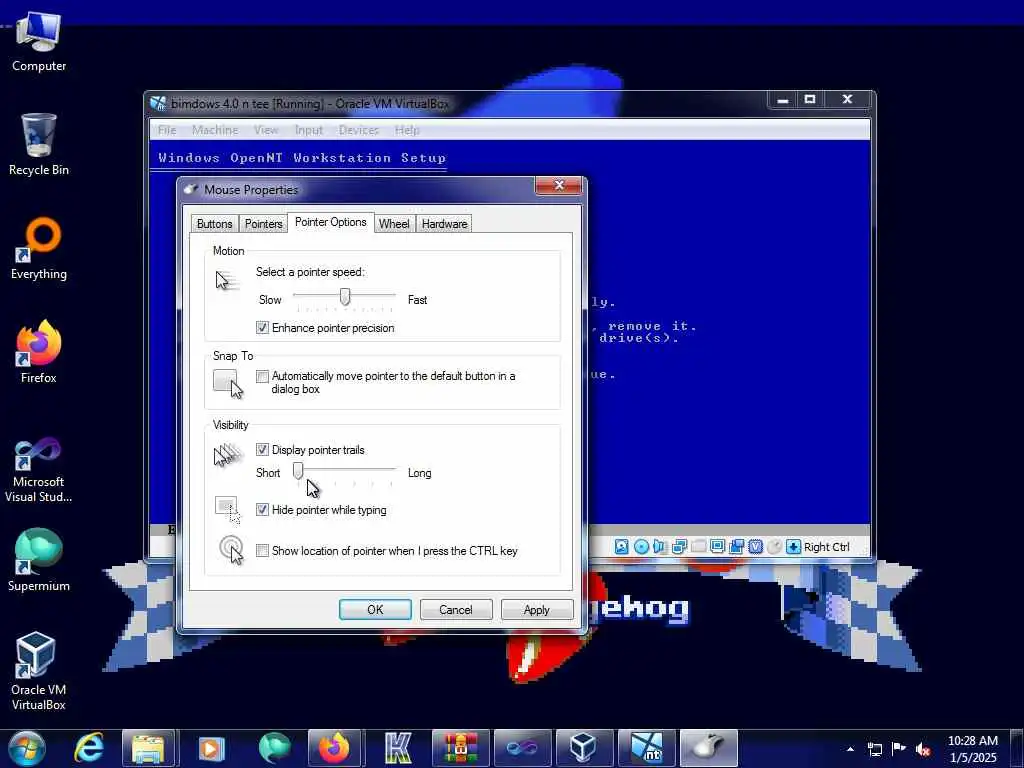The height and width of the screenshot is (768, 1024).
Task: Open the VirtualBox View menu
Action: [x=266, y=130]
